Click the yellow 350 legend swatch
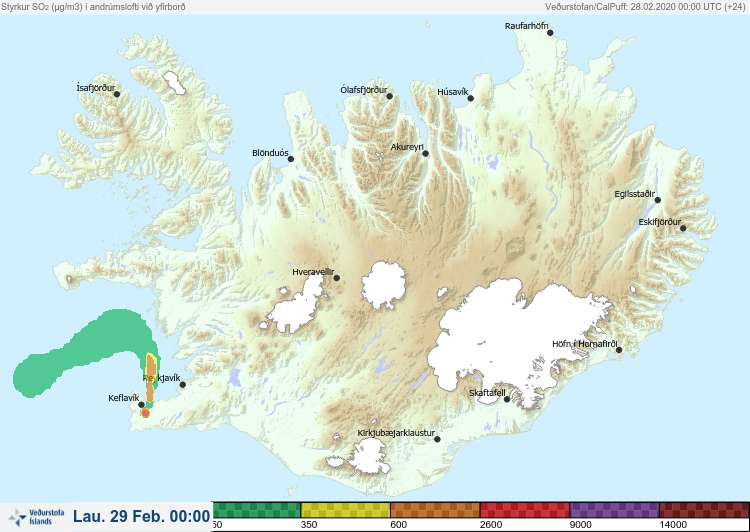The width and height of the screenshot is (750, 532). pyautogui.click(x=345, y=510)
